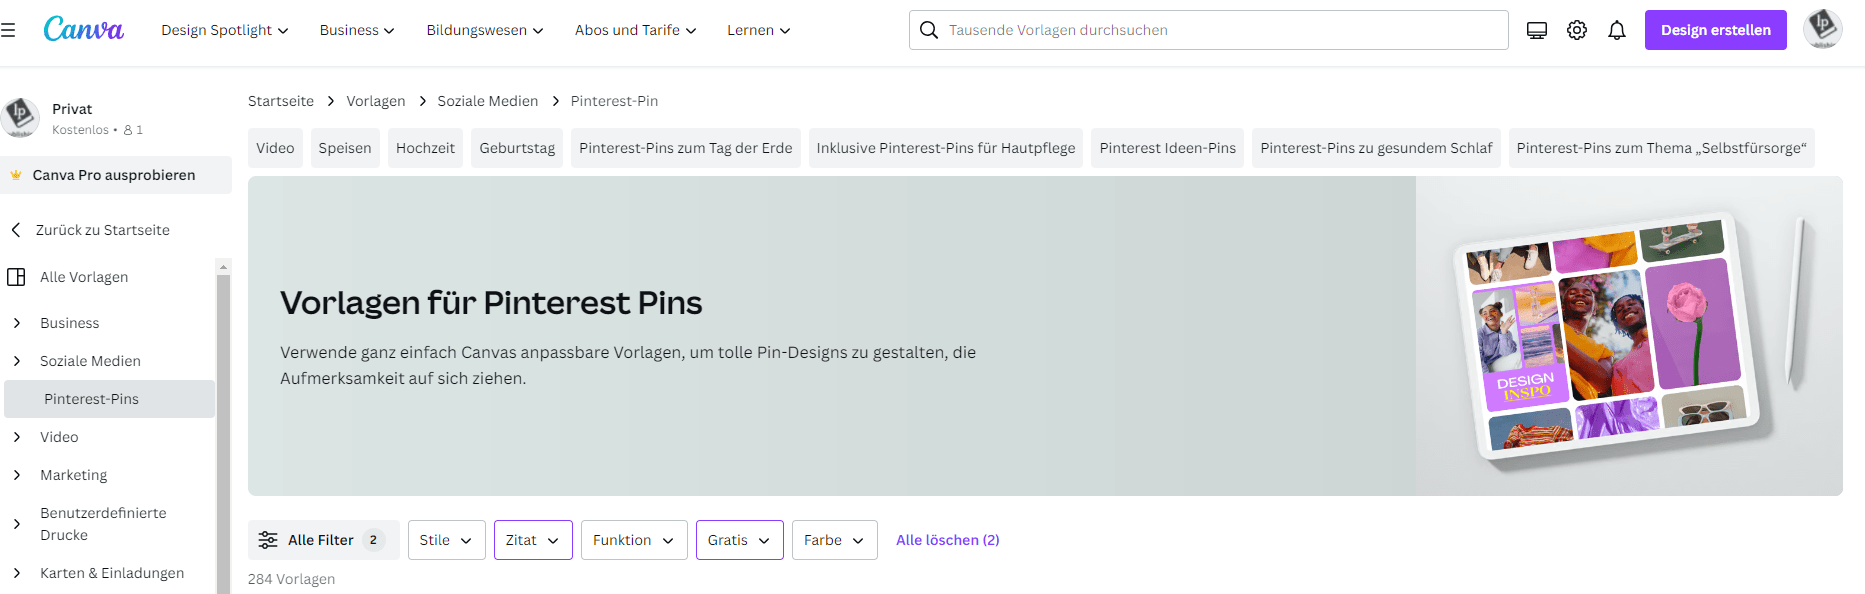This screenshot has width=1865, height=594.
Task: Expand the Business sidebar category chevron
Action: coord(17,323)
